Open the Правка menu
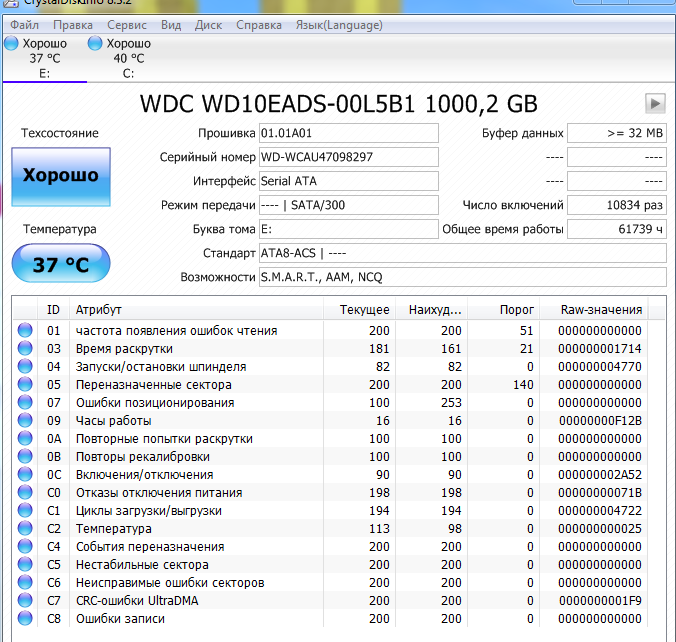The width and height of the screenshot is (676, 642). 73,25
